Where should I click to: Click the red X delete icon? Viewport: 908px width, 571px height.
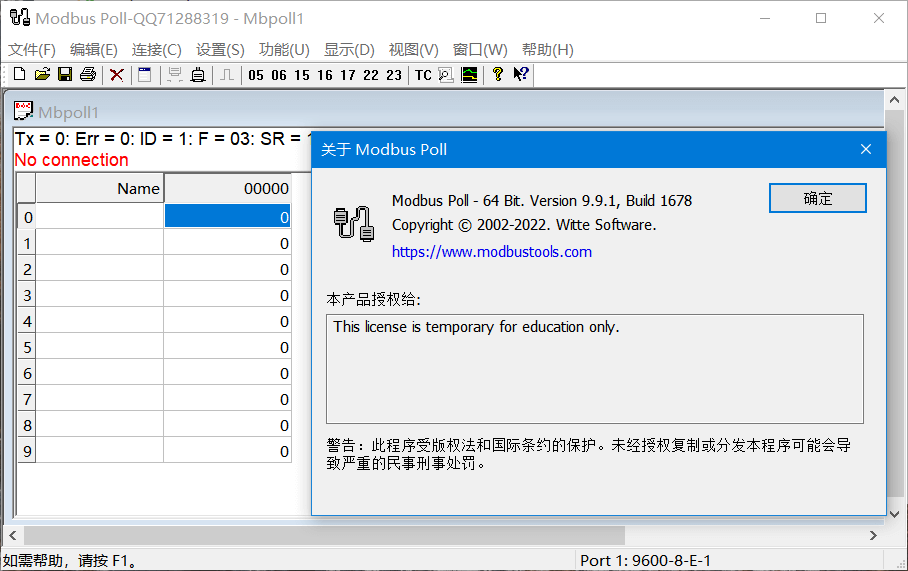pyautogui.click(x=116, y=75)
